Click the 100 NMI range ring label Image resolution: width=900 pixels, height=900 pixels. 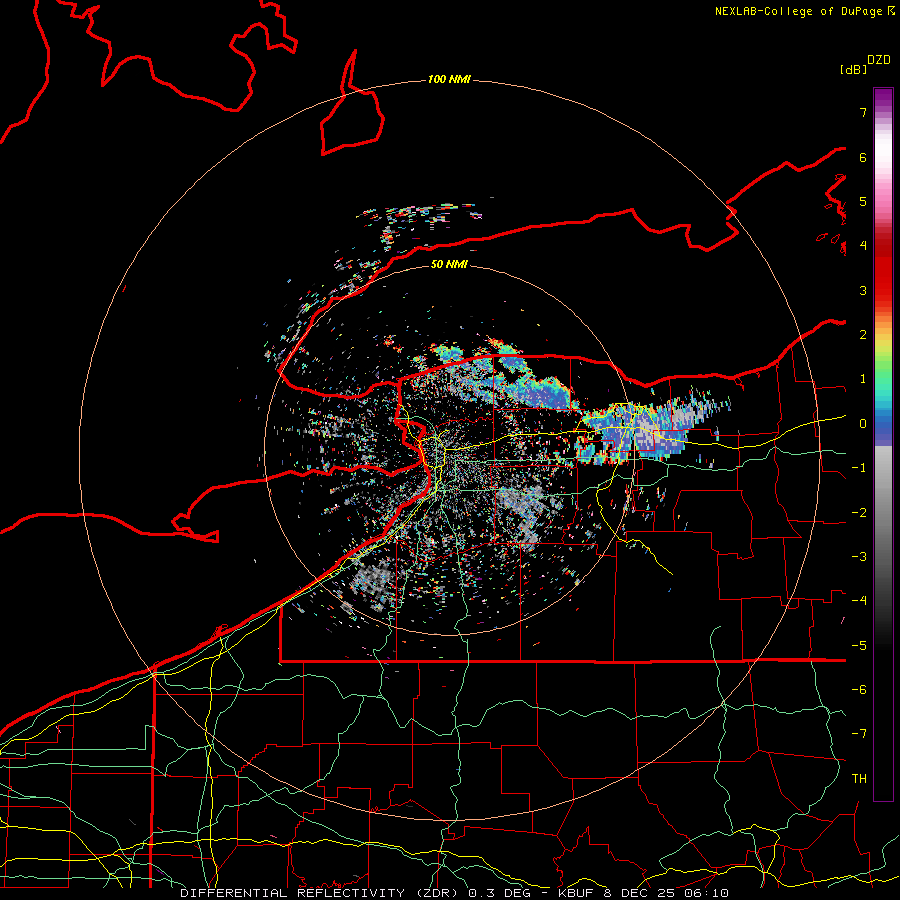[x=449, y=79]
